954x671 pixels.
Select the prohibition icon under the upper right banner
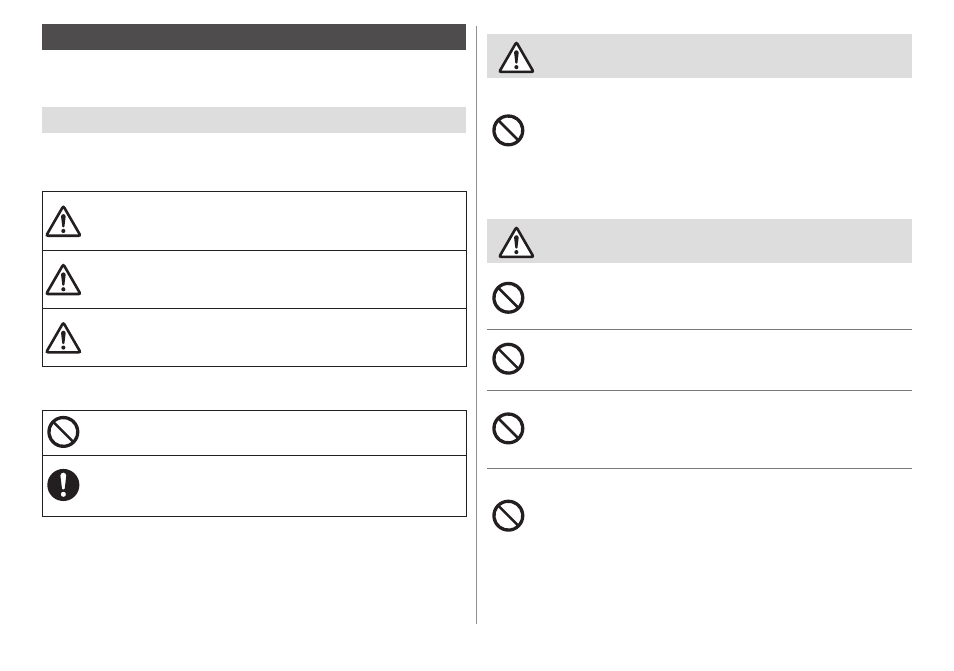click(508, 130)
